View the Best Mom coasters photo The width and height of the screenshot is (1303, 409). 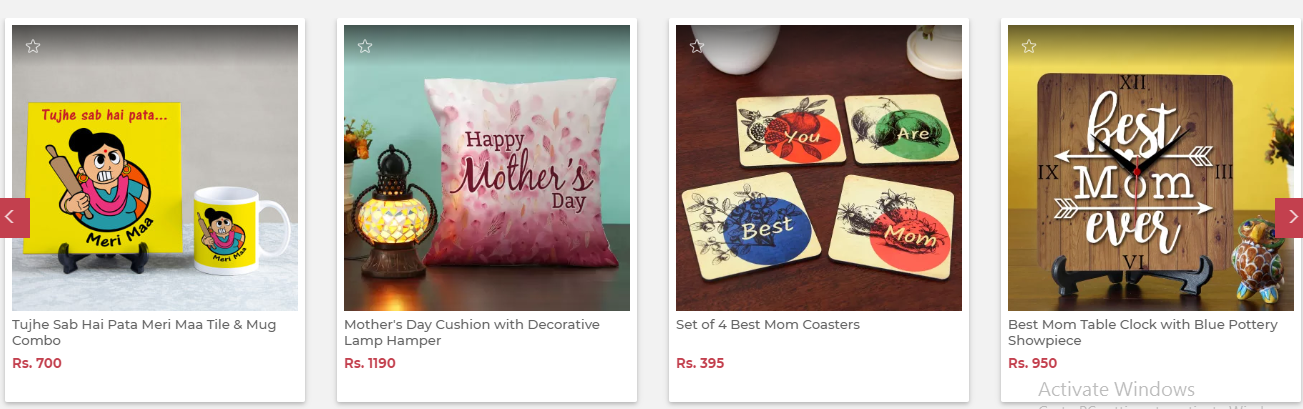819,168
